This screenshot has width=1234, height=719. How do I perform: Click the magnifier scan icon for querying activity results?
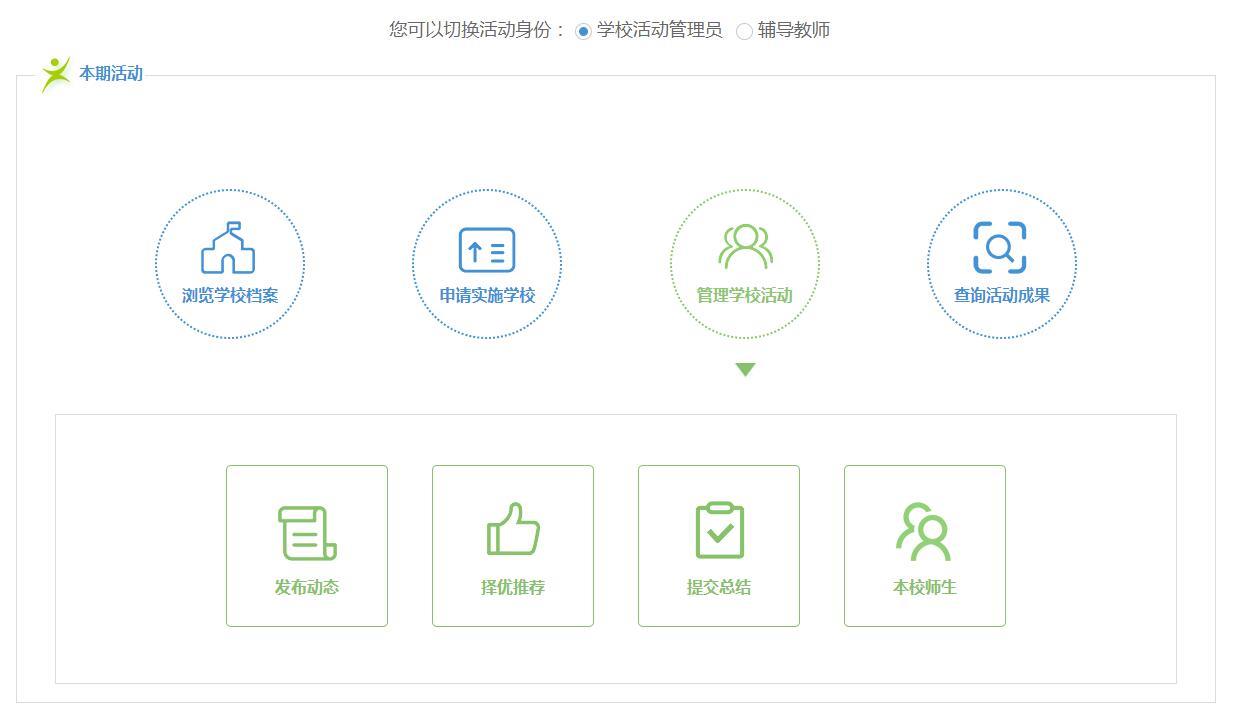pos(1000,248)
